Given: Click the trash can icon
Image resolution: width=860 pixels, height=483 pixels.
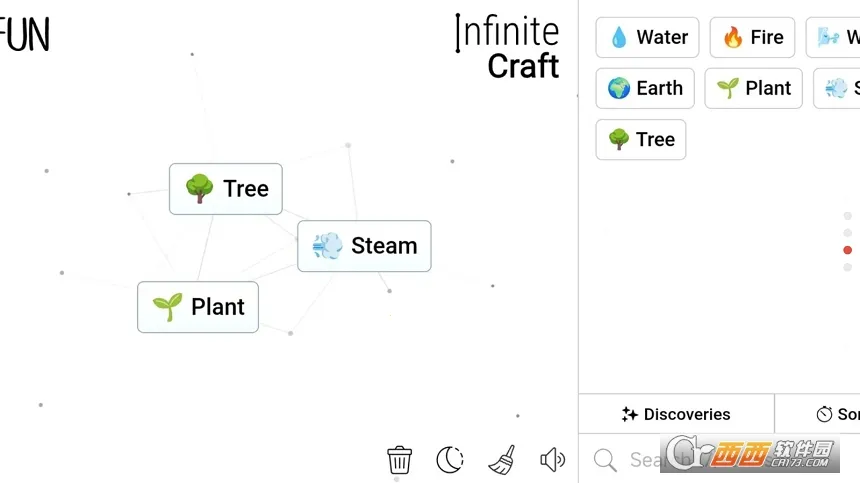Looking at the screenshot, I should tap(399, 460).
